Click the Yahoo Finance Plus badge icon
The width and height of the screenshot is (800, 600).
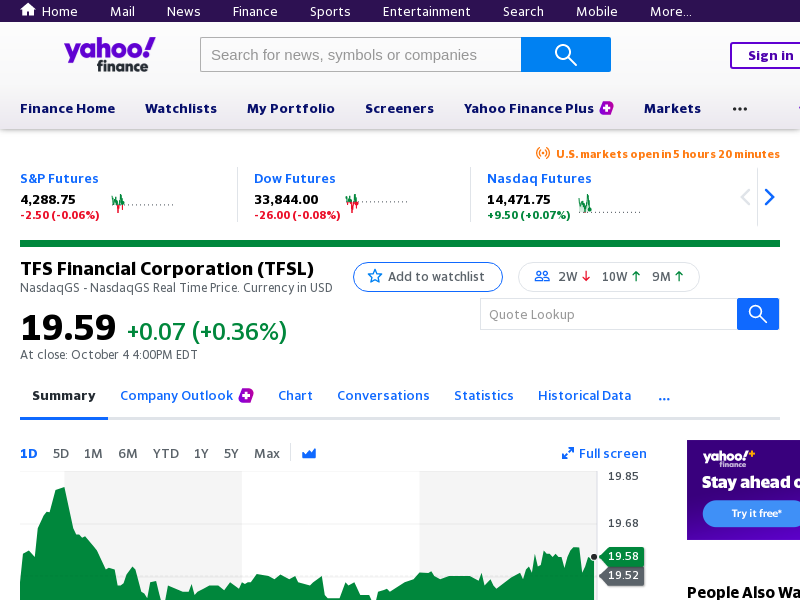(606, 108)
